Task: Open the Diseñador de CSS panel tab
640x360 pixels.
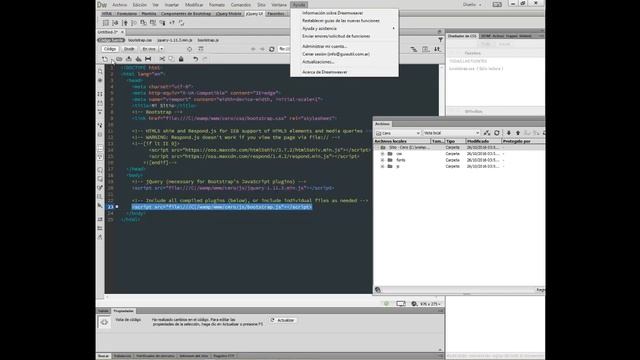Action: 462,36
